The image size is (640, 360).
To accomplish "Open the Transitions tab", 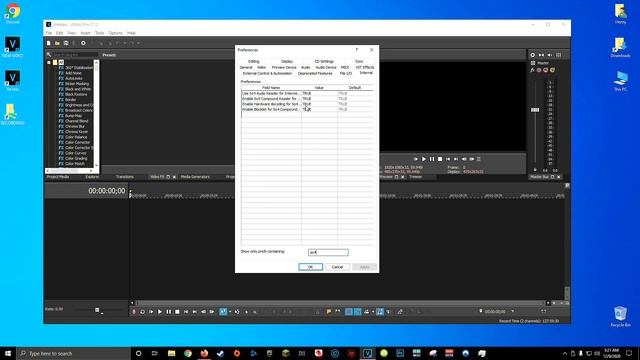I will pos(124,177).
